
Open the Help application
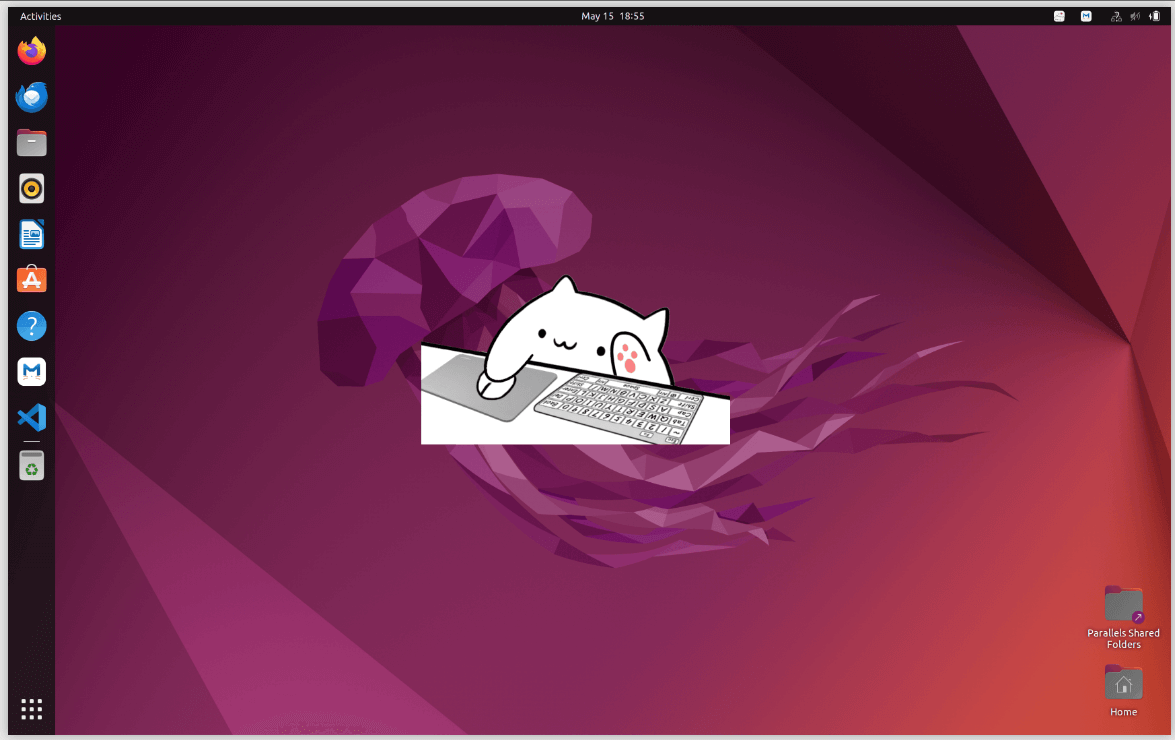(31, 326)
